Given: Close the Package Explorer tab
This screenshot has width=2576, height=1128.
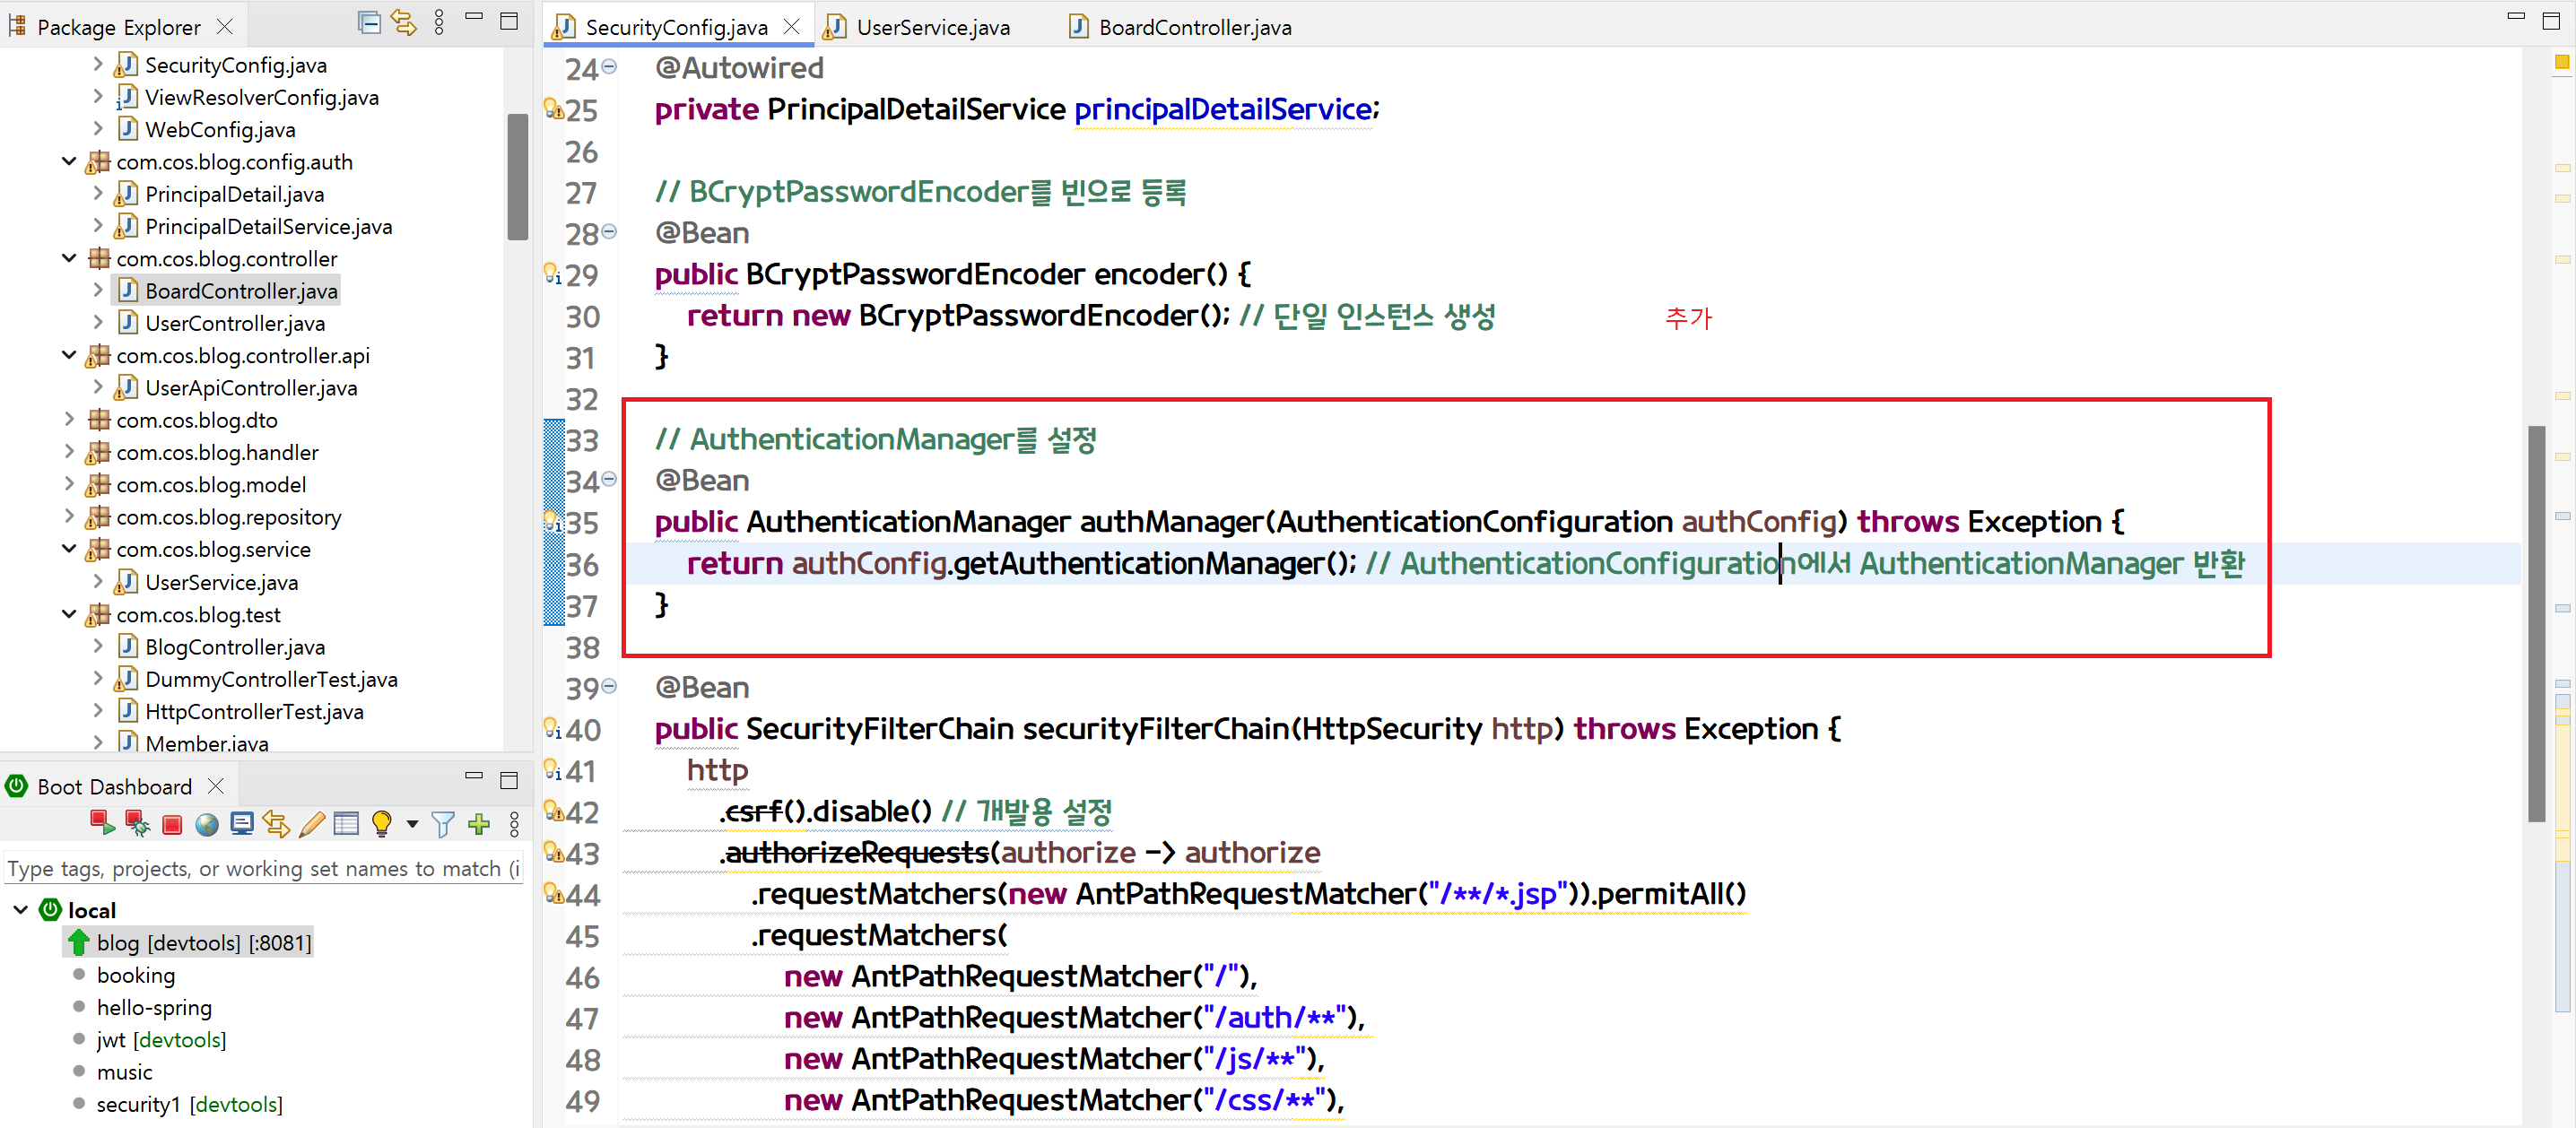Looking at the screenshot, I should [x=225, y=26].
